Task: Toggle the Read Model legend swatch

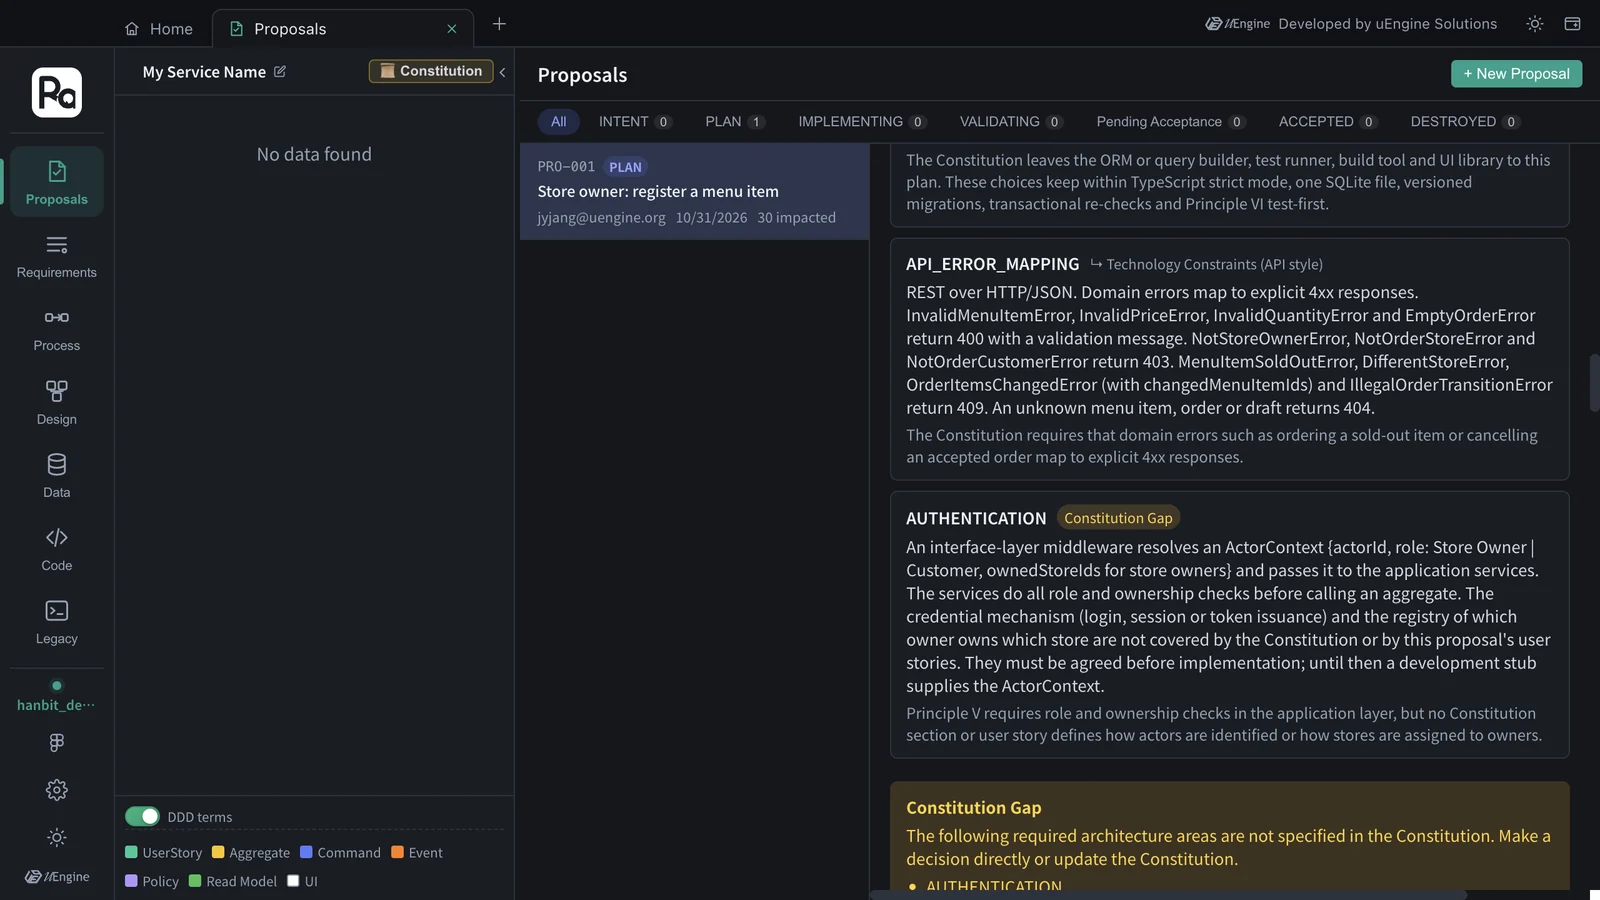Action: pos(195,881)
